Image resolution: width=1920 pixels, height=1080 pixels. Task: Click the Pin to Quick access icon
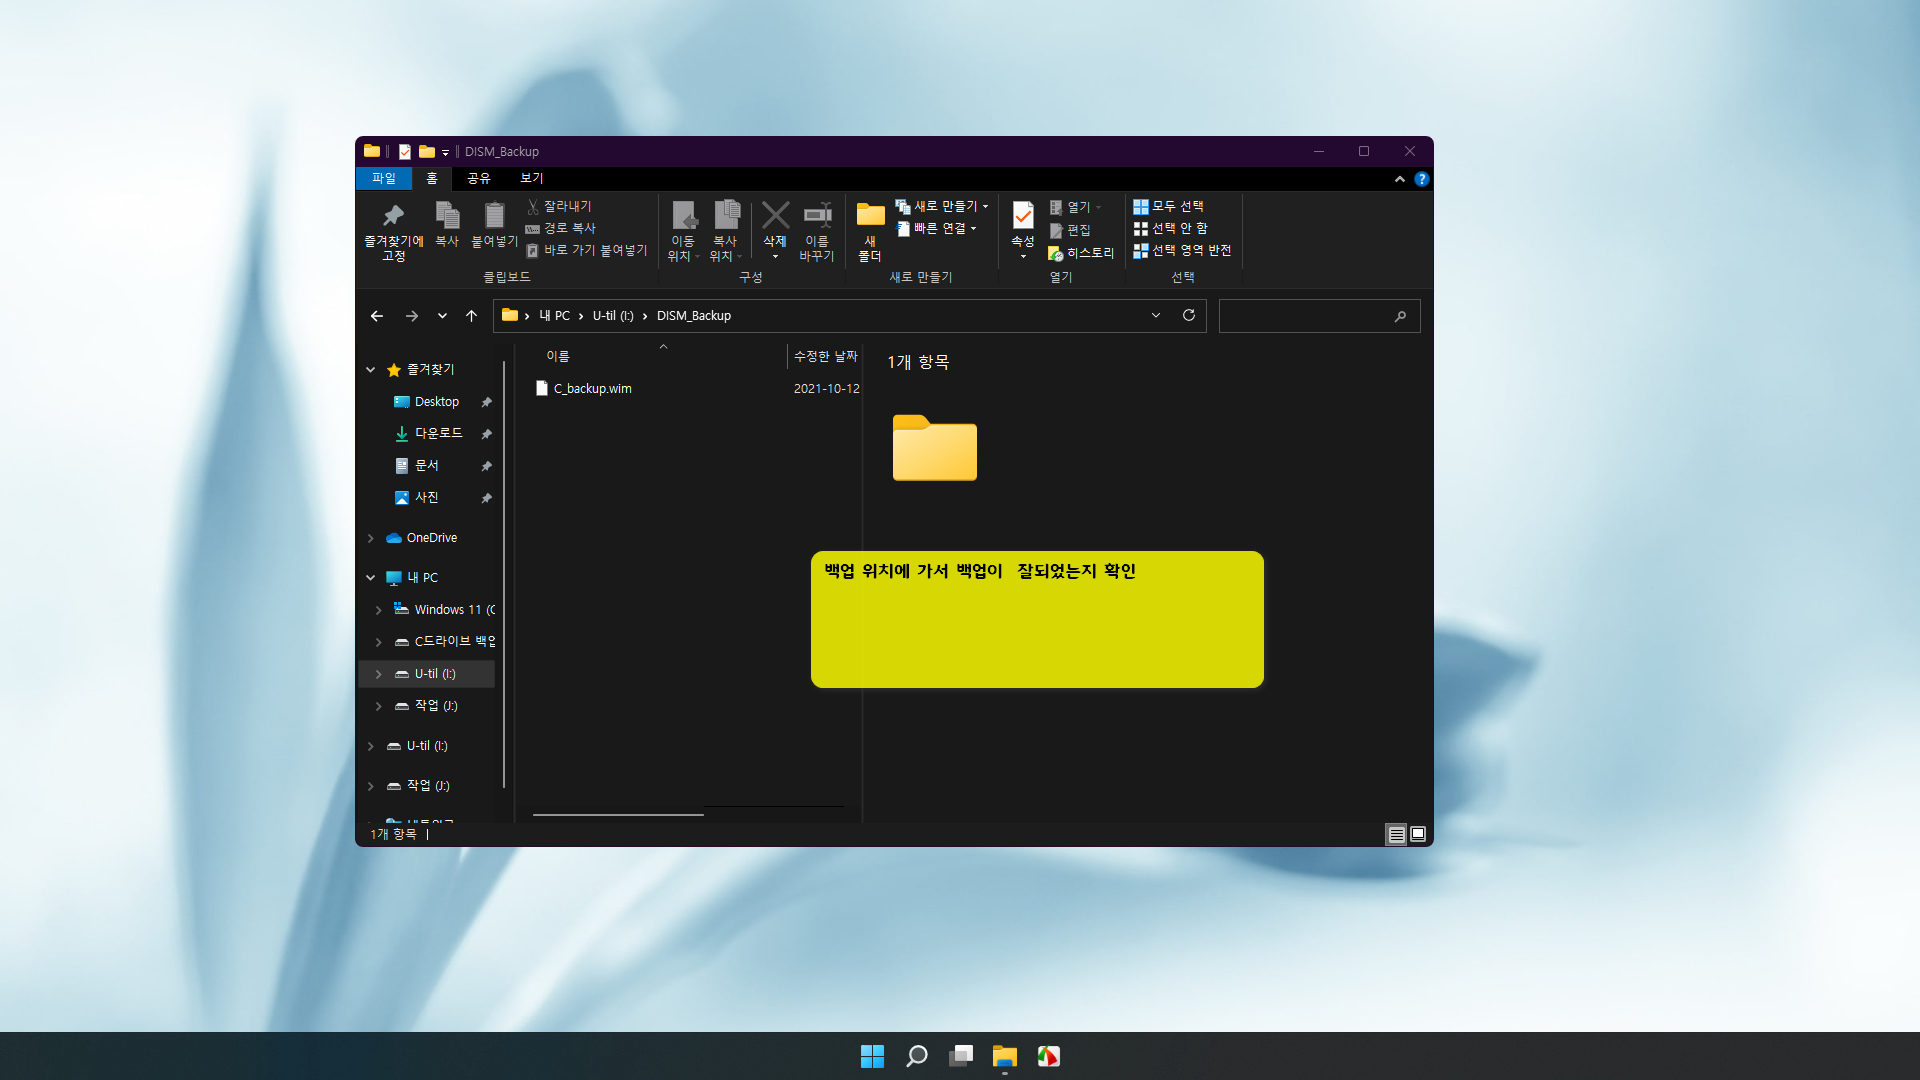pos(393,215)
